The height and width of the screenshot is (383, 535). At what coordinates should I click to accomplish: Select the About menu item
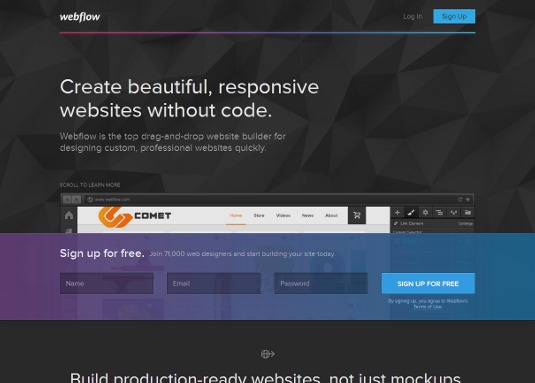click(x=331, y=216)
